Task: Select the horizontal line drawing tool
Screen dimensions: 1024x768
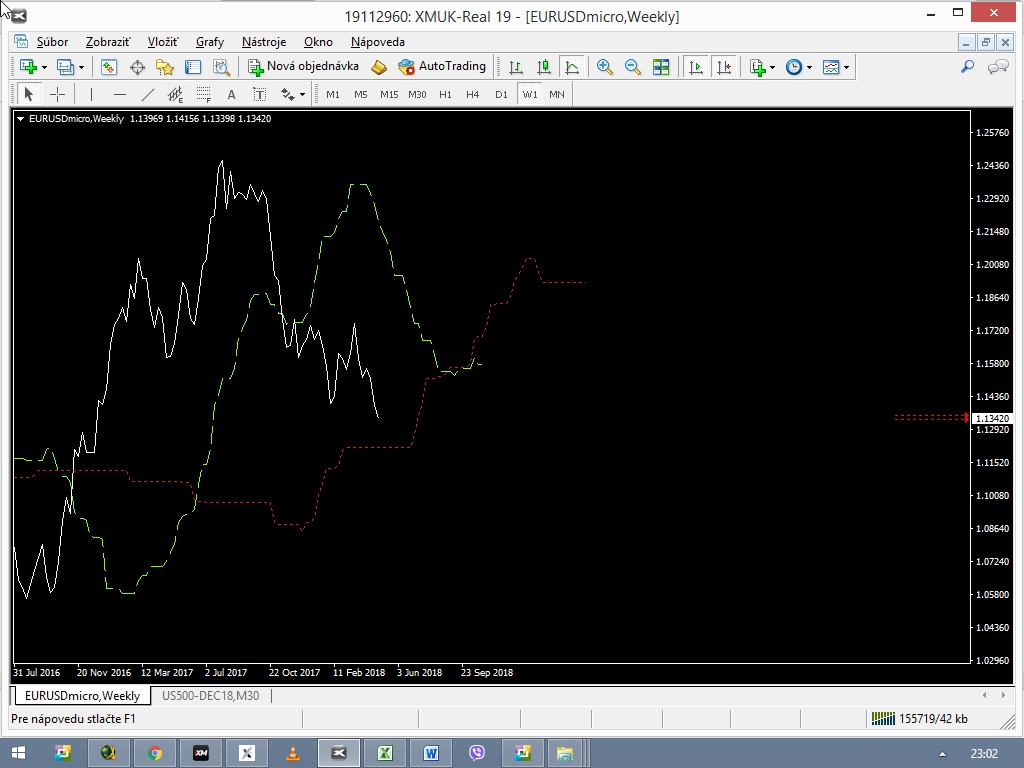Action: [120, 94]
